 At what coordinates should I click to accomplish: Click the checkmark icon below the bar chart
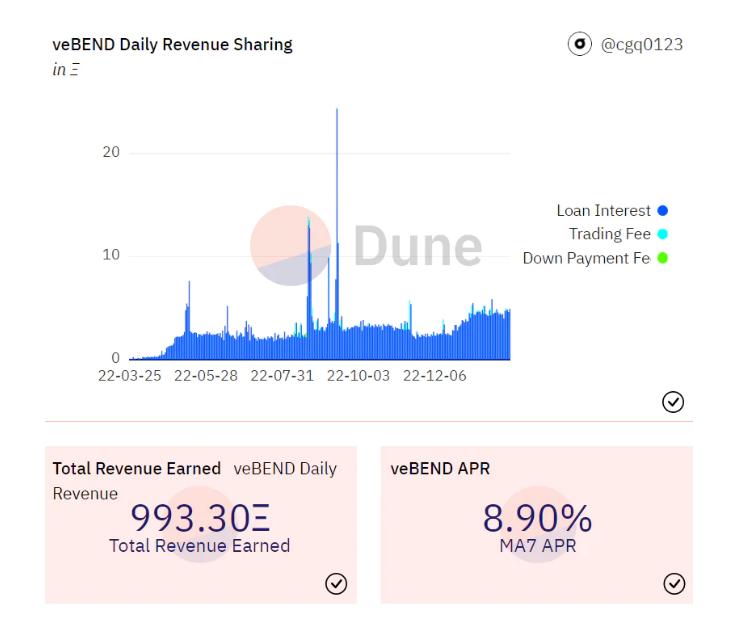pos(673,401)
